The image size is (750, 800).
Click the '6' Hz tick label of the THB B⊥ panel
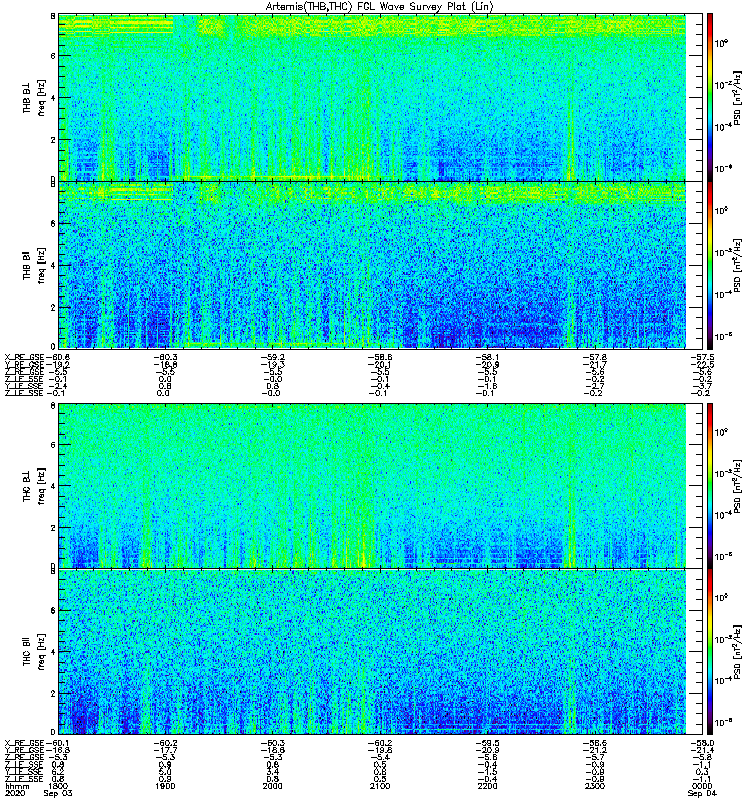53,56
